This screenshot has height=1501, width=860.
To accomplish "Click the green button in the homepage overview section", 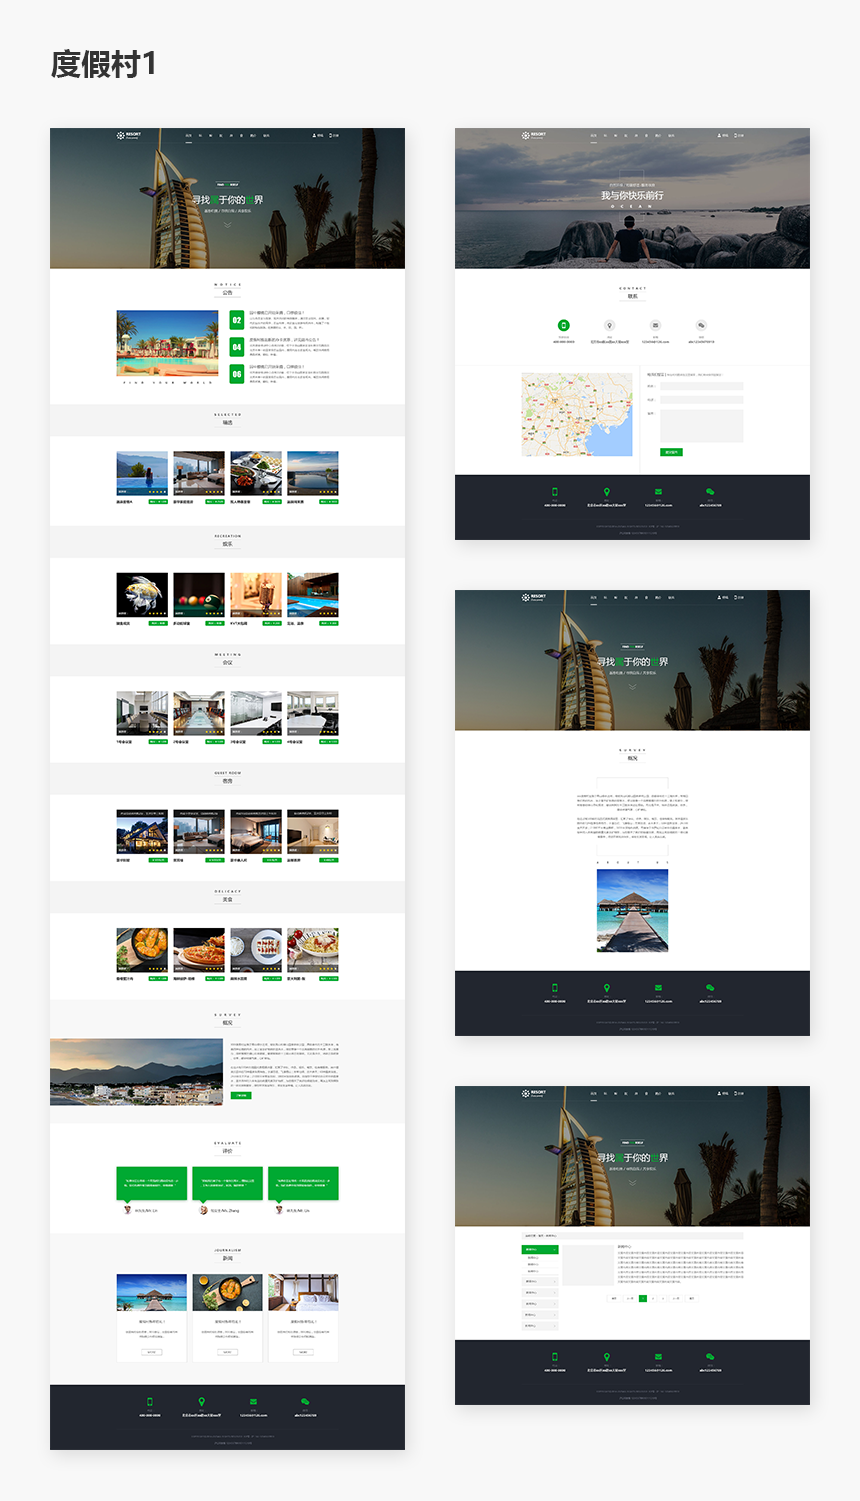I will 241,1095.
